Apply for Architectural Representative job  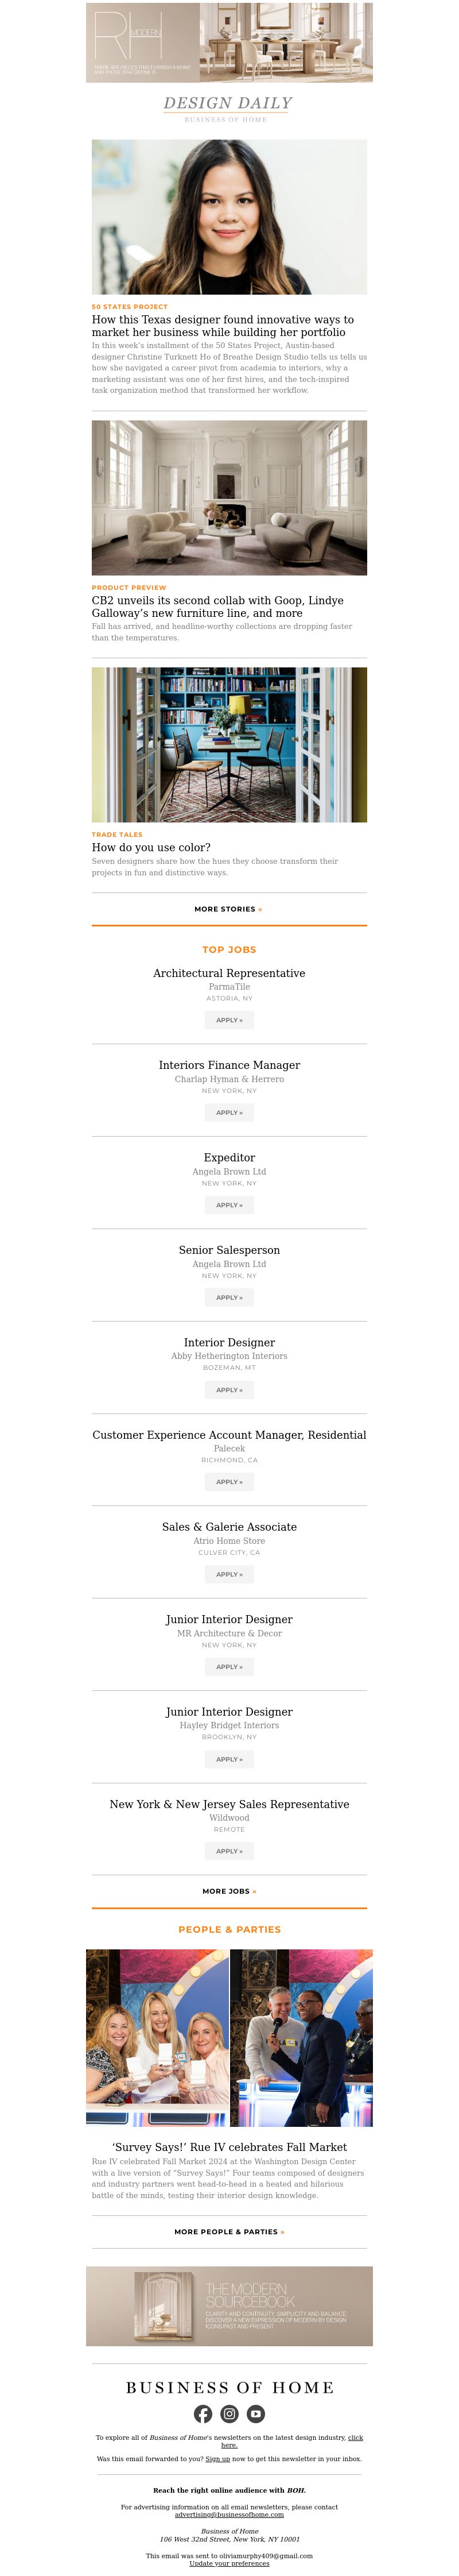pos(229,1020)
